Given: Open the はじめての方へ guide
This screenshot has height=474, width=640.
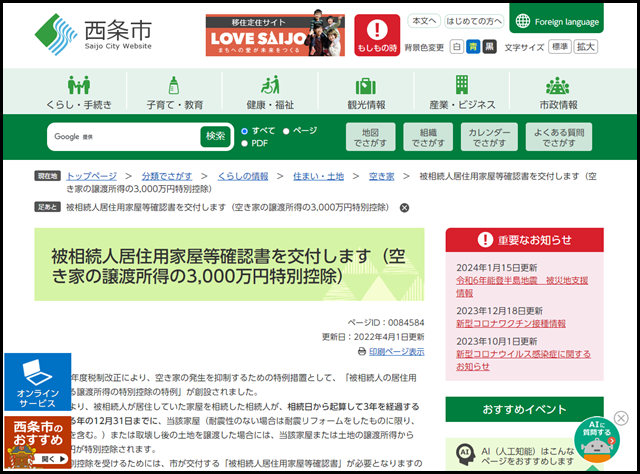Looking at the screenshot, I should [x=473, y=21].
